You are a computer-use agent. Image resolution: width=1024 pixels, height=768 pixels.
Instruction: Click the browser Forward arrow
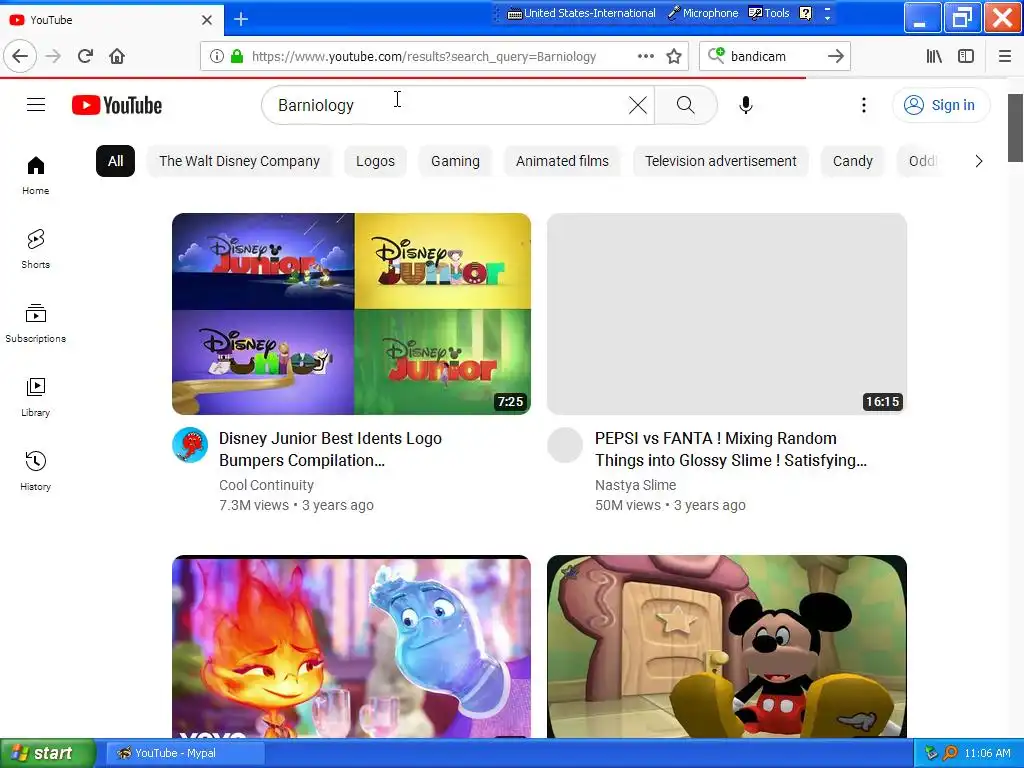[53, 56]
